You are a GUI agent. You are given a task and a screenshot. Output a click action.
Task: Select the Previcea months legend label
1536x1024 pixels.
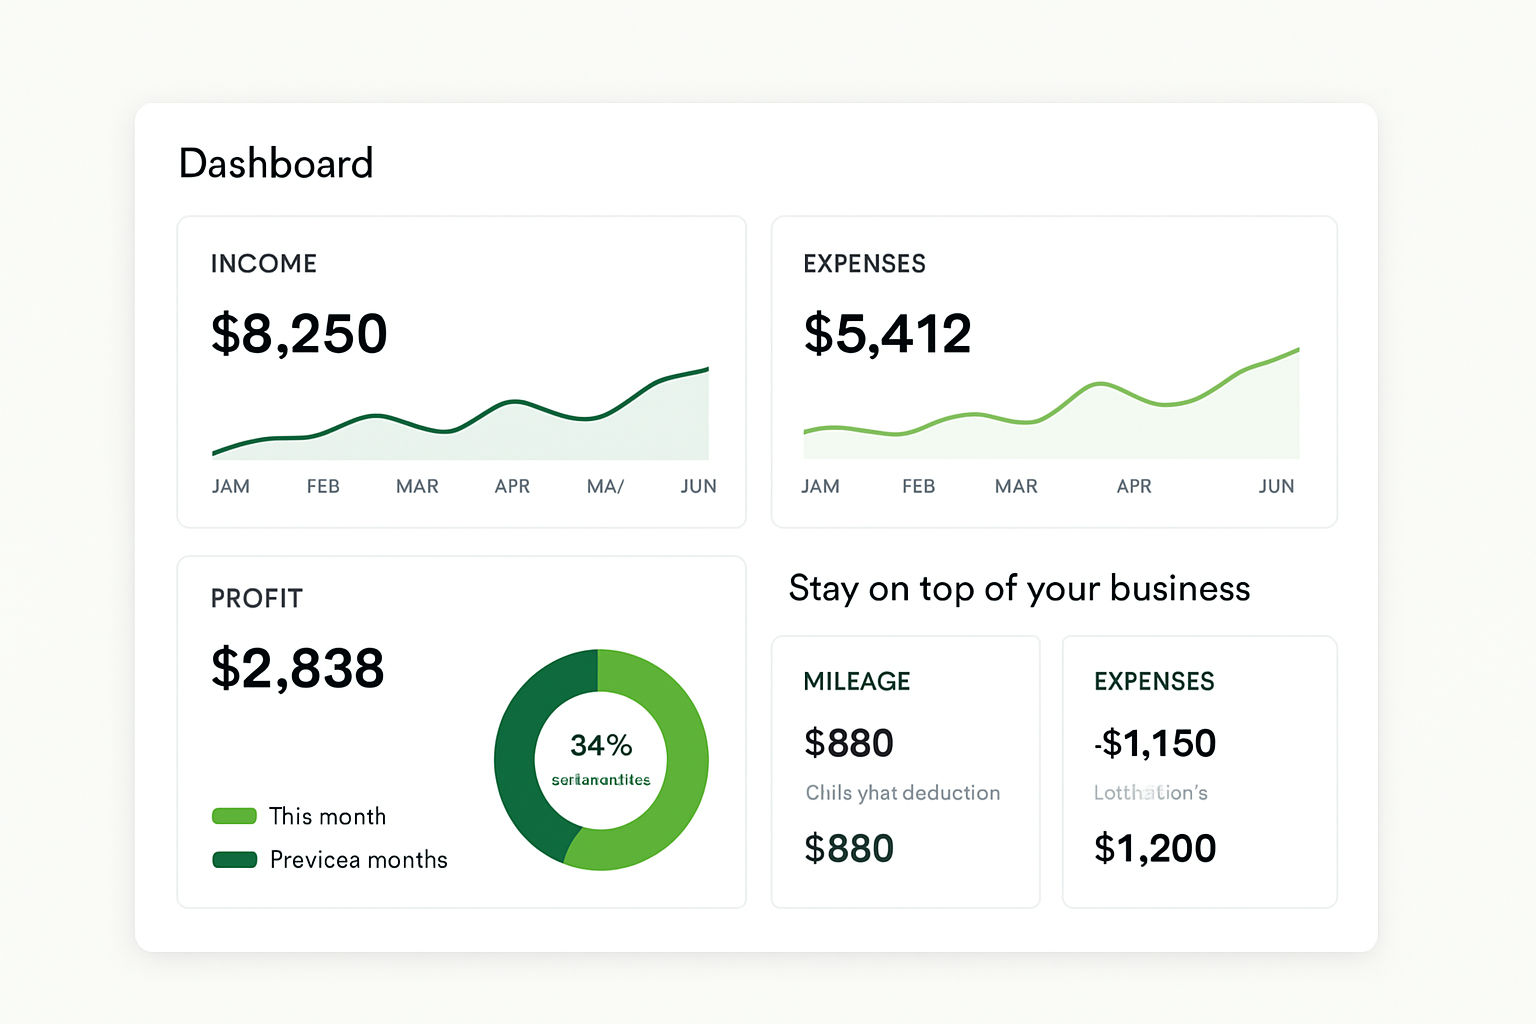click(359, 860)
